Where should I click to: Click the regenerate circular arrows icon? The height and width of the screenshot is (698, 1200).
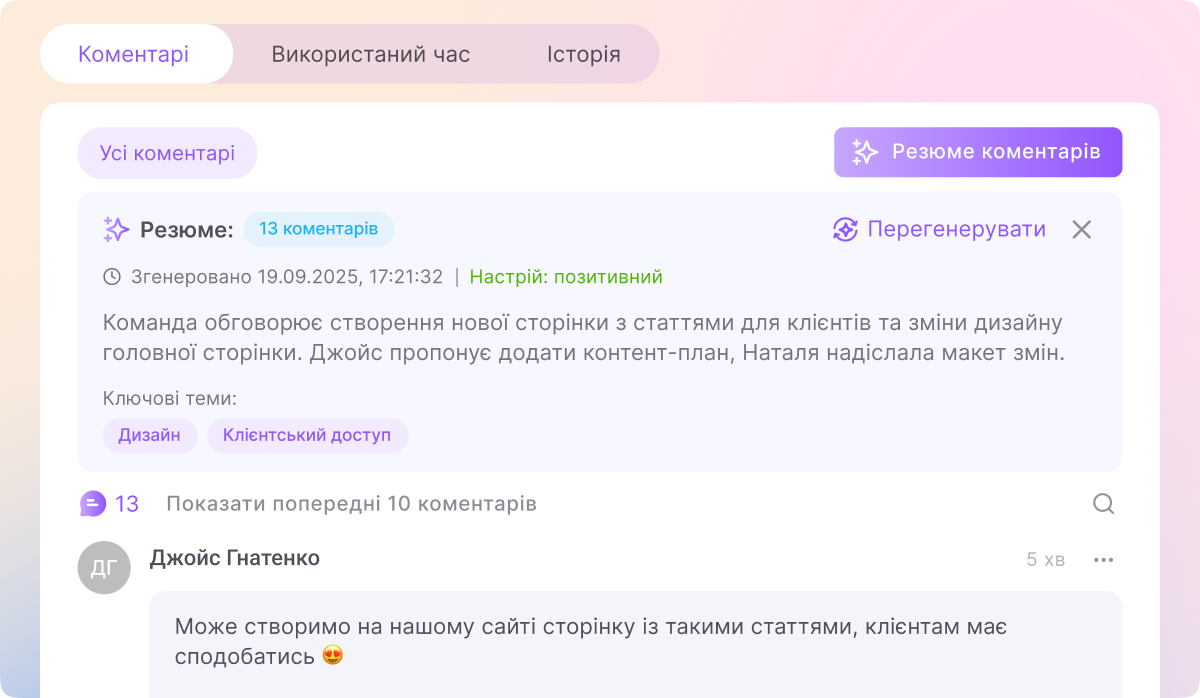point(845,230)
